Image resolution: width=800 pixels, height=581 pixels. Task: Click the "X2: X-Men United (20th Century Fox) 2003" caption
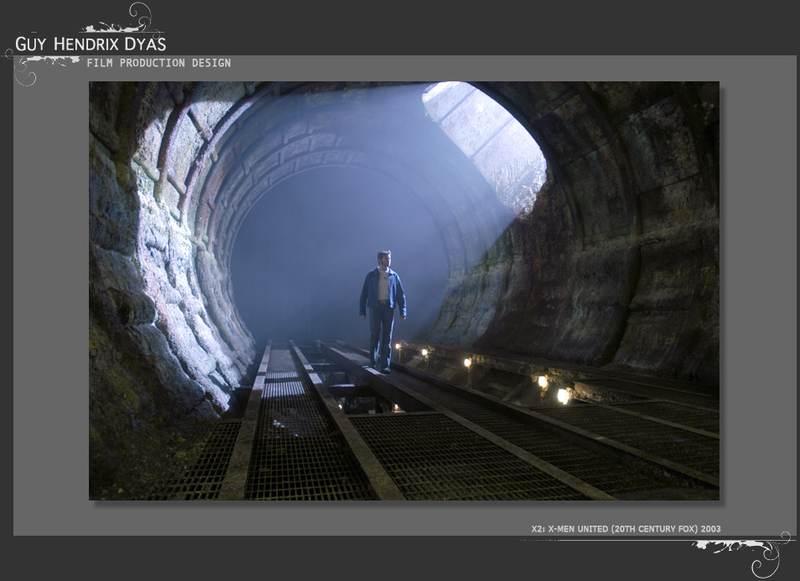[x=626, y=529]
